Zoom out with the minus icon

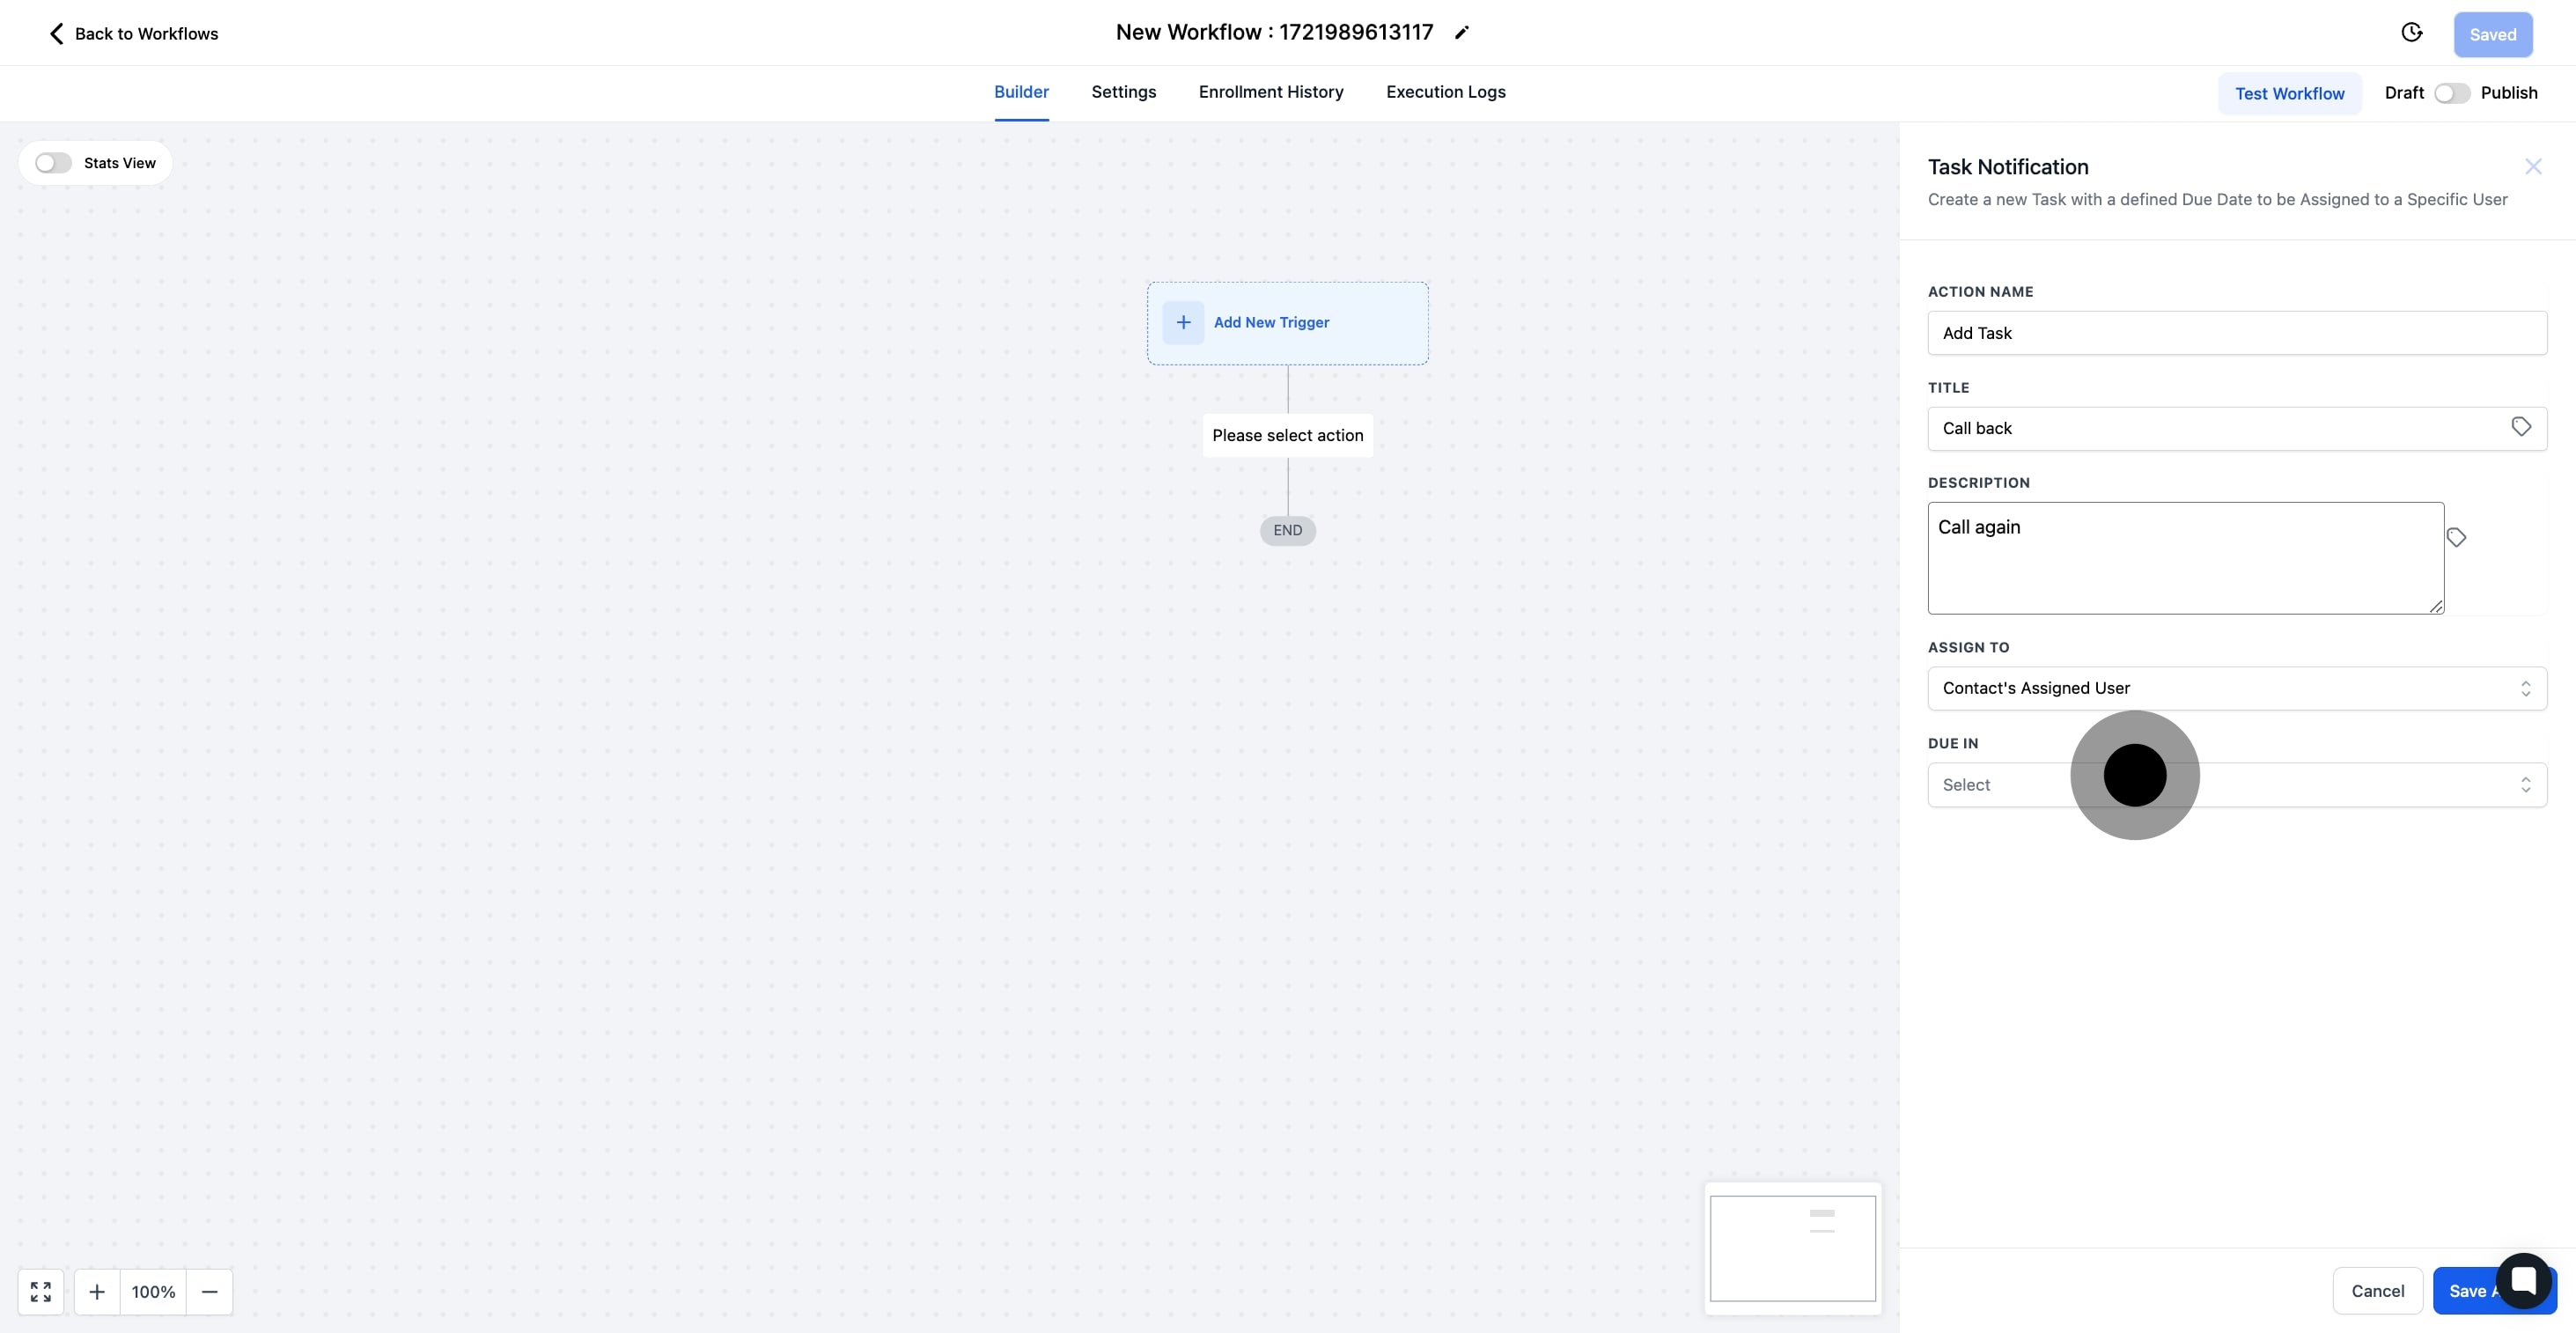point(209,1291)
